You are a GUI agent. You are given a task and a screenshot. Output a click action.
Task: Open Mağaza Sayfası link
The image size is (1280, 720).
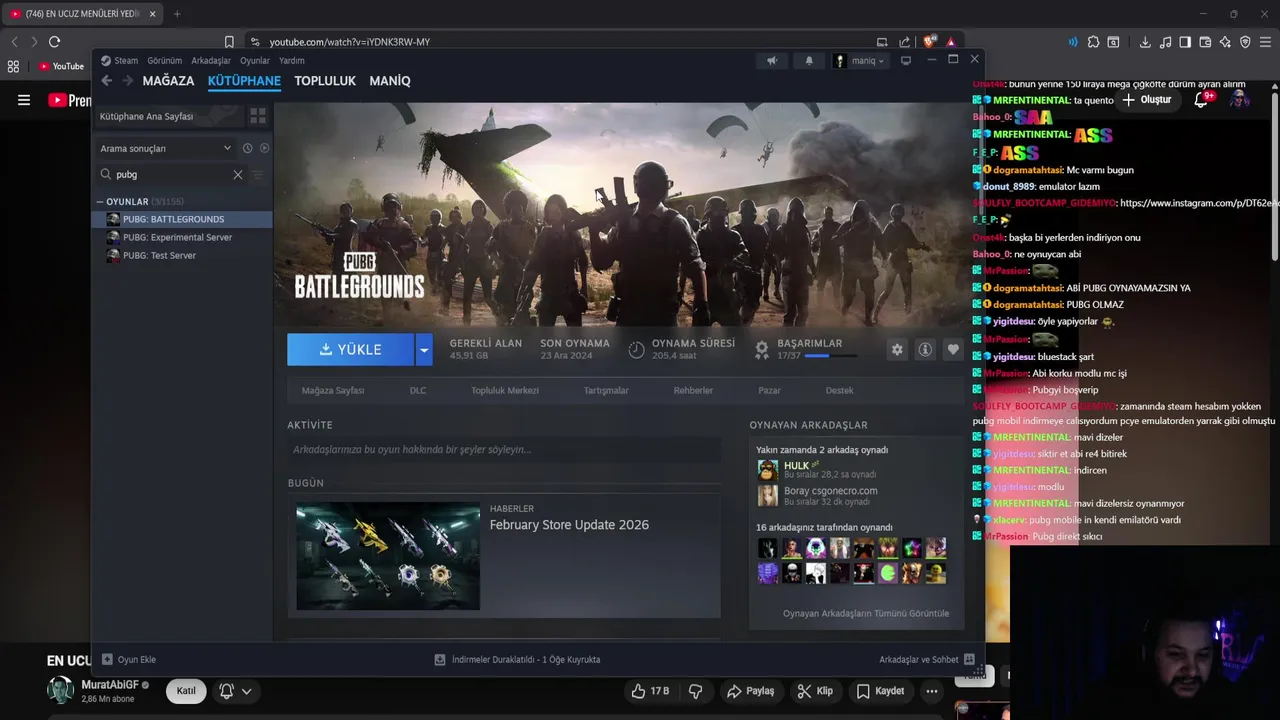tap(333, 391)
